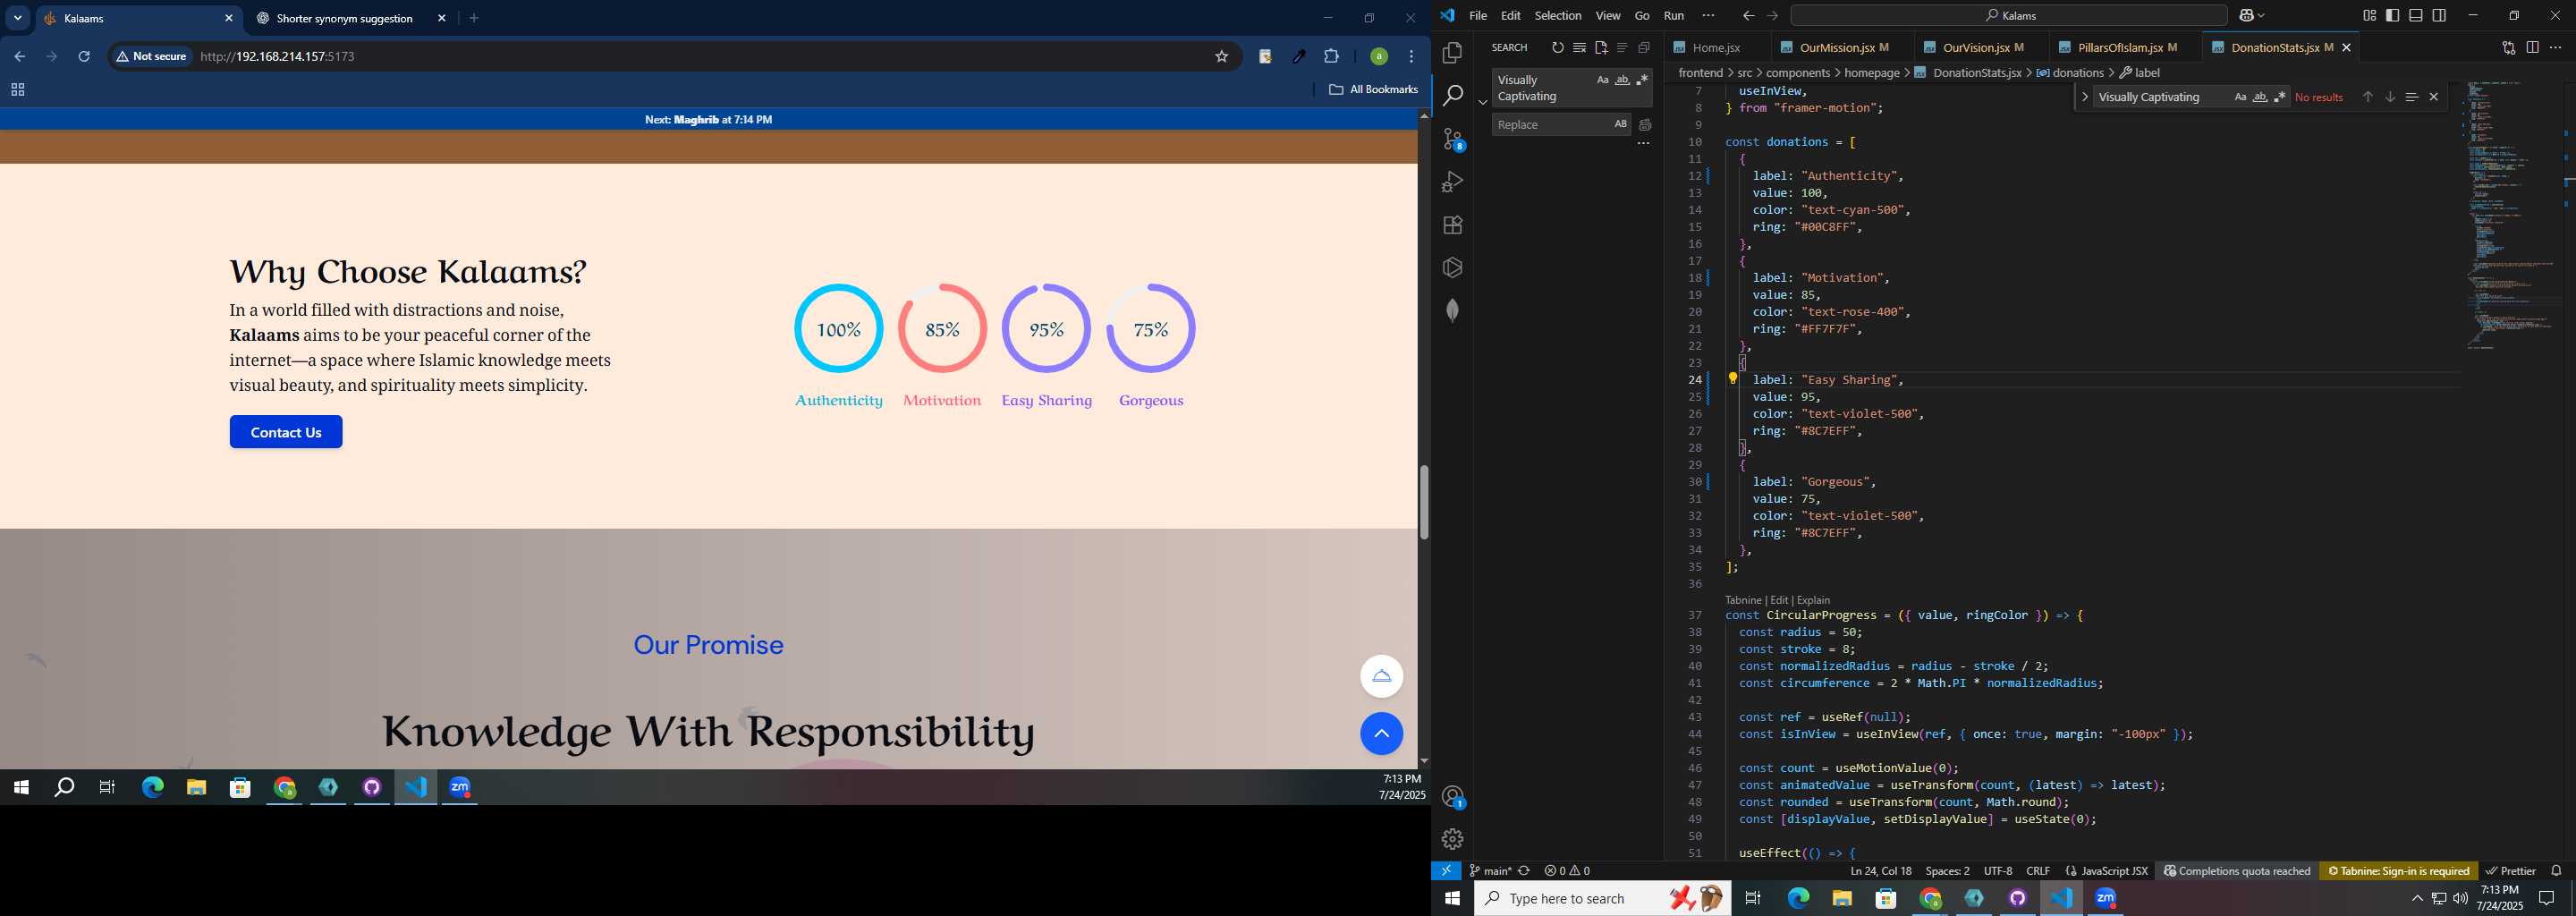This screenshot has height=916, width=2576.
Task: Open changes icon in the editor toolbar
Action: click(x=2508, y=47)
